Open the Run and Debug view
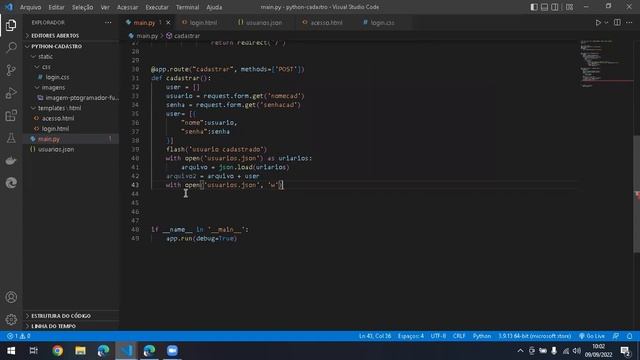 pos(11,93)
